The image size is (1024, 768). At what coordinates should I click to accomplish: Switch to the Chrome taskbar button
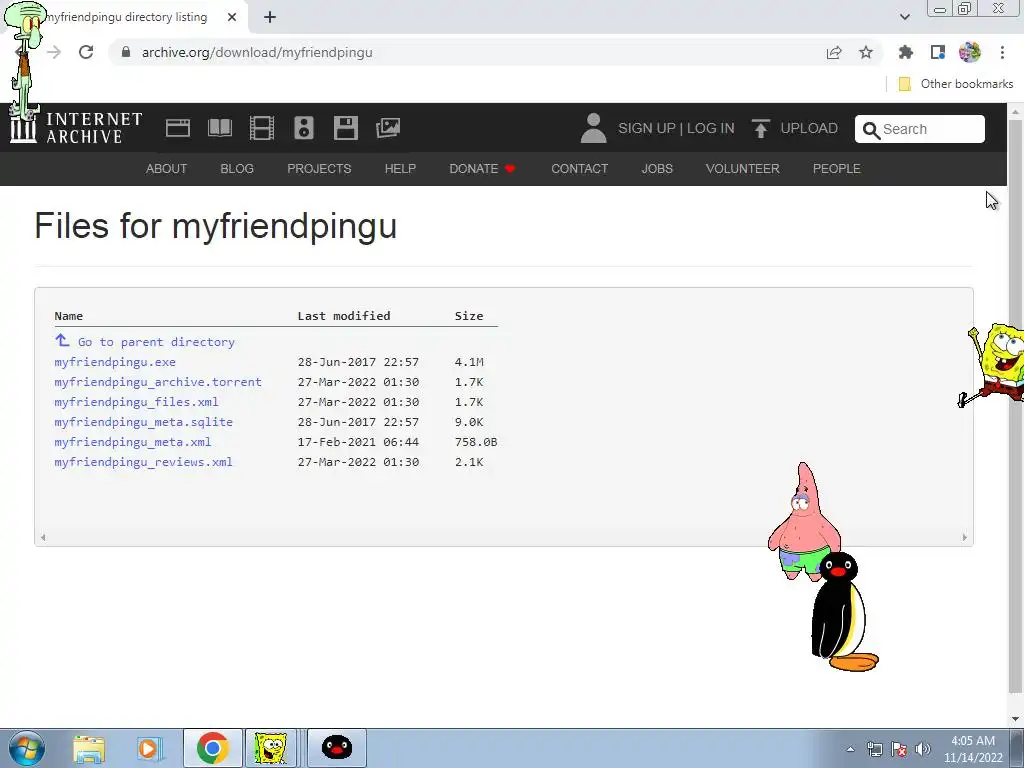tap(212, 748)
